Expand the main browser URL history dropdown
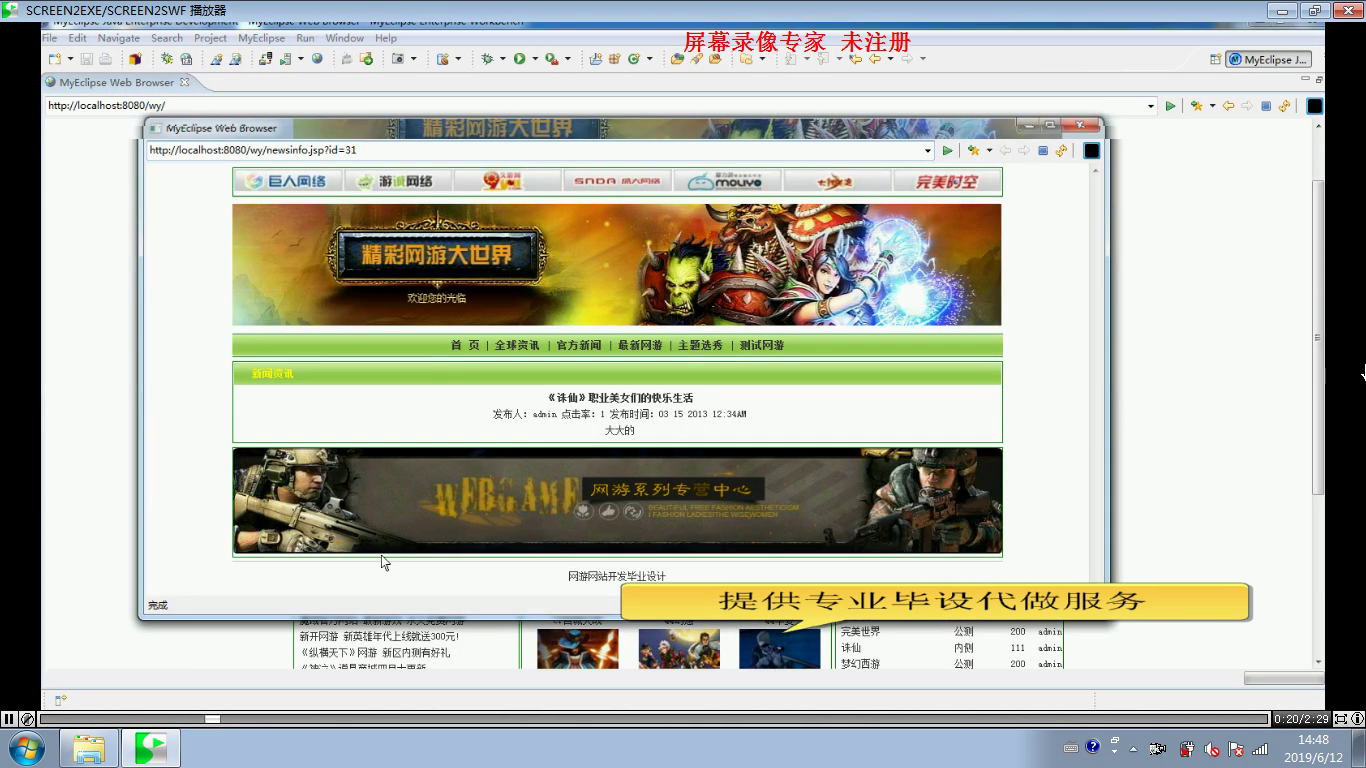This screenshot has height=768, width=1366. pyautogui.click(x=1151, y=105)
